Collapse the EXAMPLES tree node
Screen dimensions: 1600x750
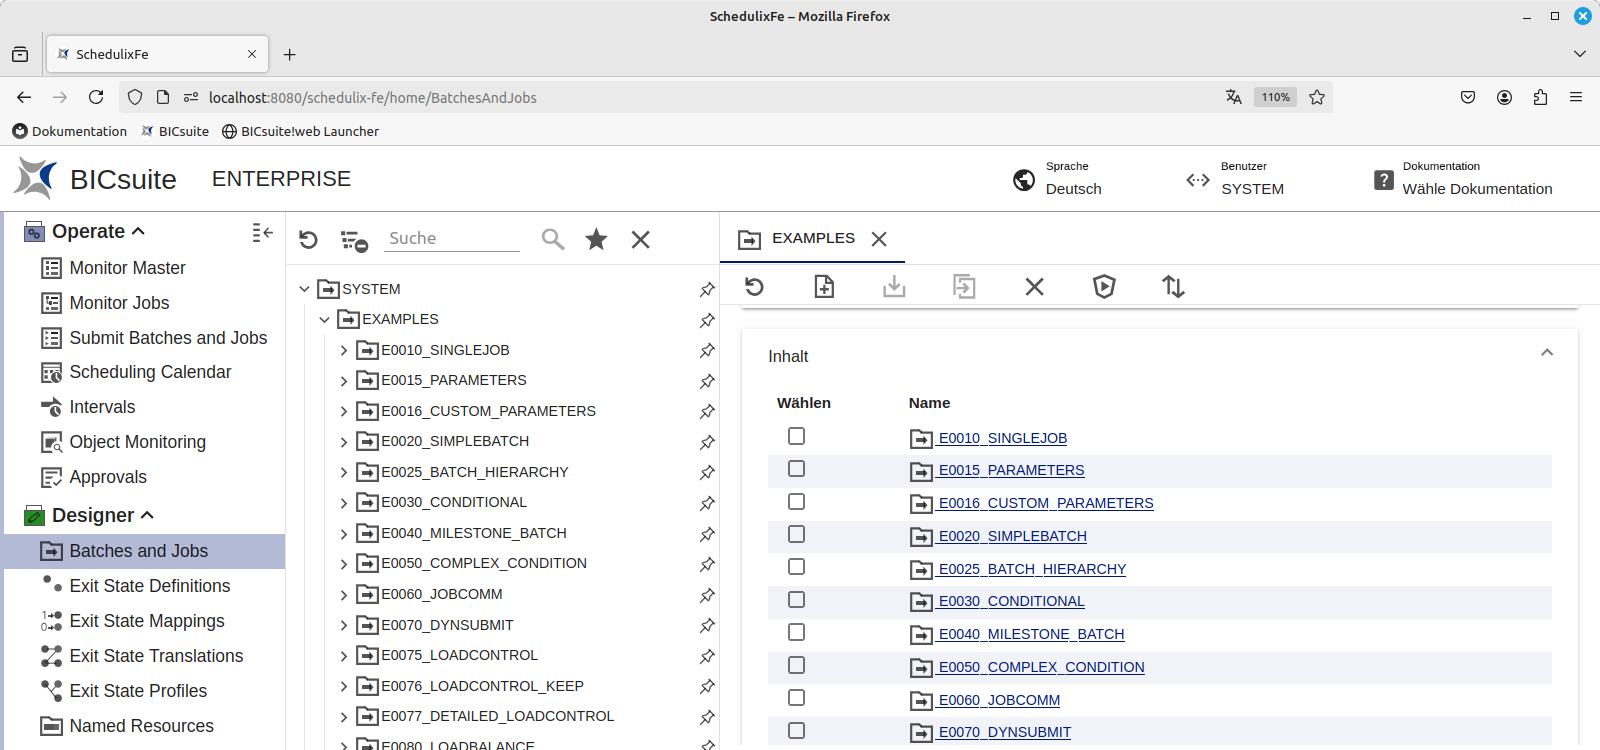[324, 320]
